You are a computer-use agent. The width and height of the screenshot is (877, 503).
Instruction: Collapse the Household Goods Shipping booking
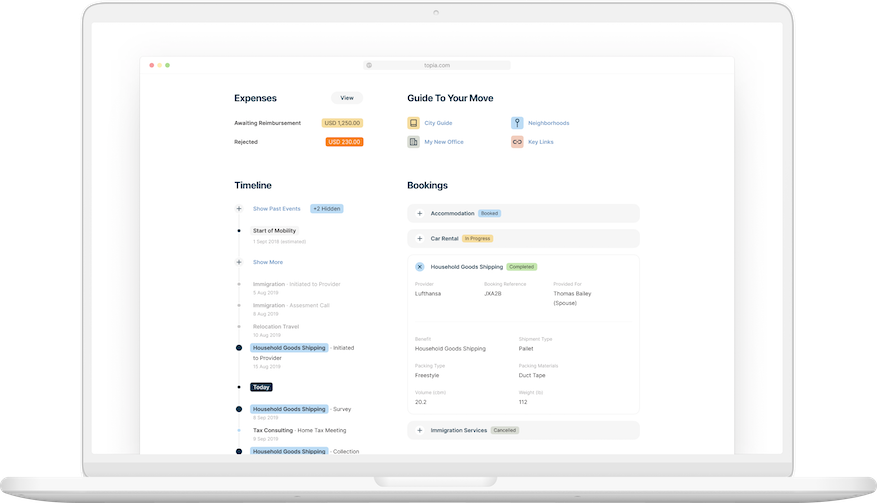(420, 267)
